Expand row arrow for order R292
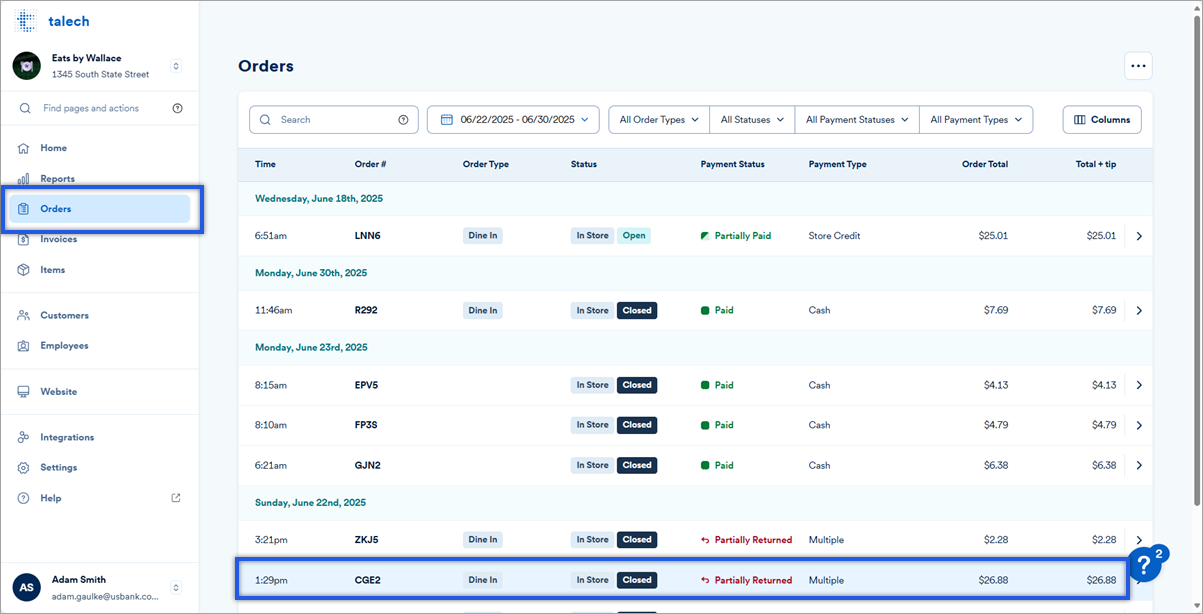Viewport: 1203px width, 614px height. pyautogui.click(x=1139, y=310)
